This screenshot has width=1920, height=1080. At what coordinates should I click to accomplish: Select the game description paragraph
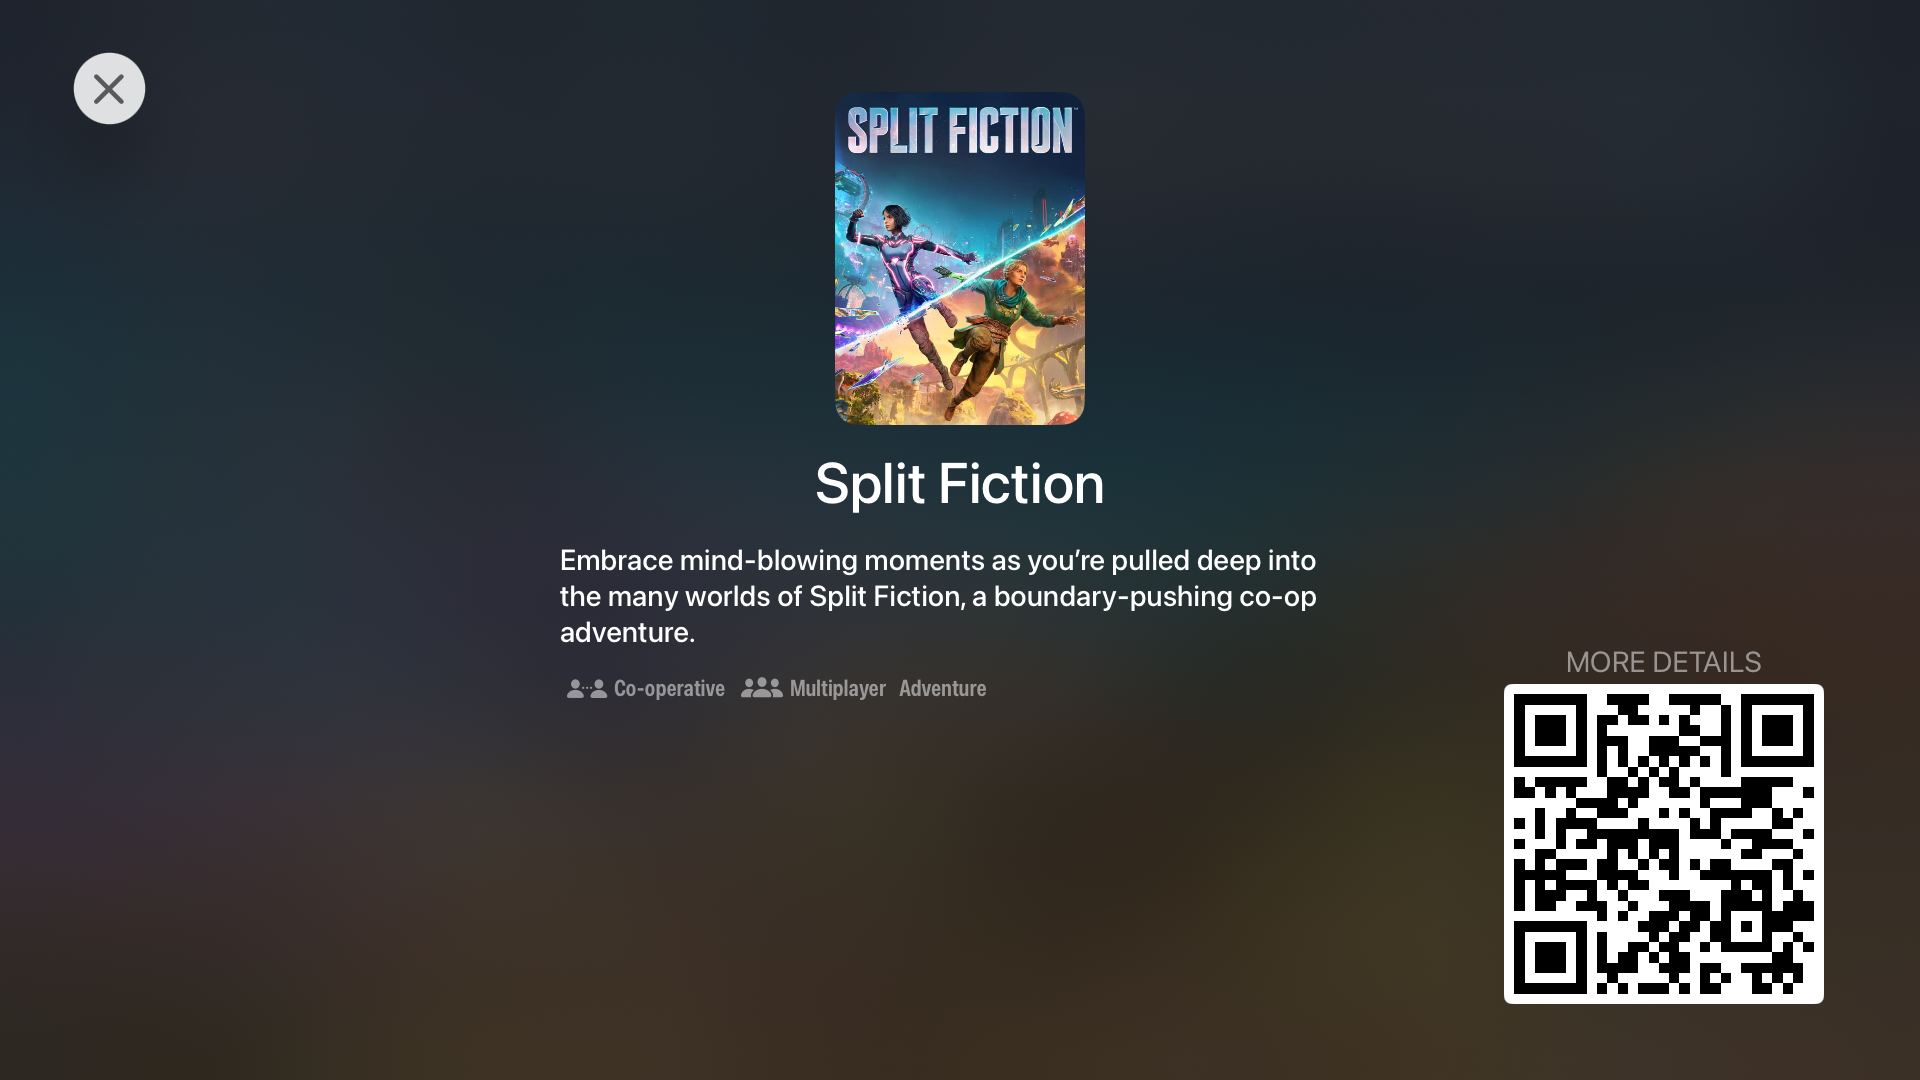pyautogui.click(x=938, y=596)
